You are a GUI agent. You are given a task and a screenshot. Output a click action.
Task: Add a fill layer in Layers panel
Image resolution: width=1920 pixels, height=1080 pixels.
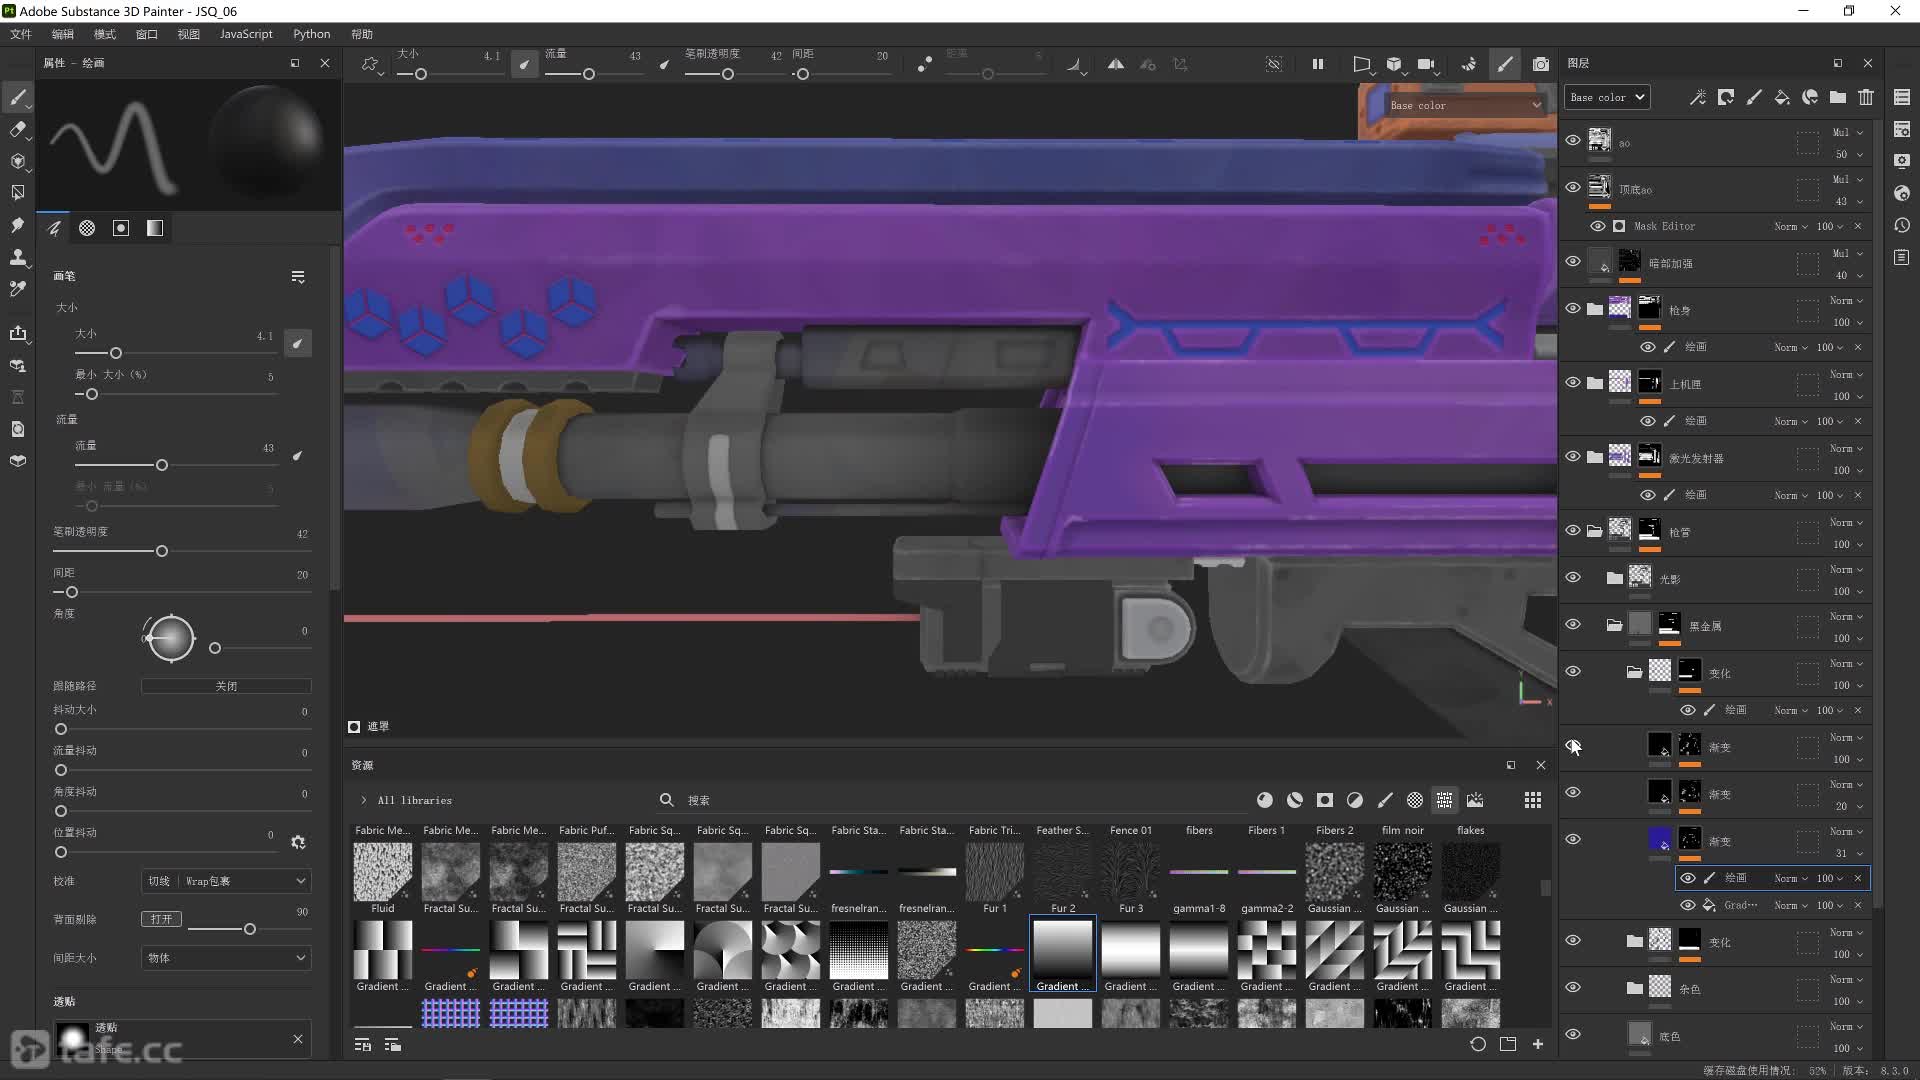coord(1782,97)
